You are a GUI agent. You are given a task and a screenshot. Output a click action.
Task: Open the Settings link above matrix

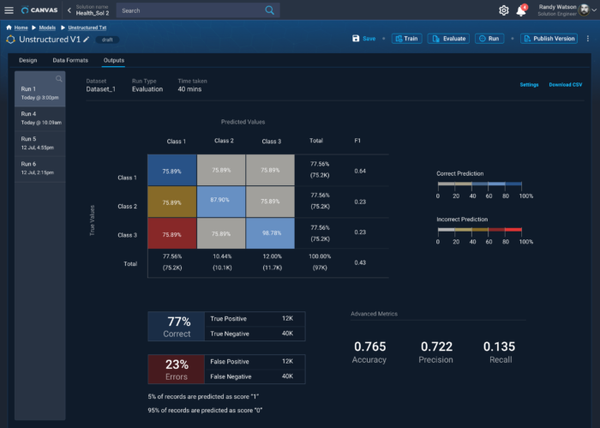point(529,85)
